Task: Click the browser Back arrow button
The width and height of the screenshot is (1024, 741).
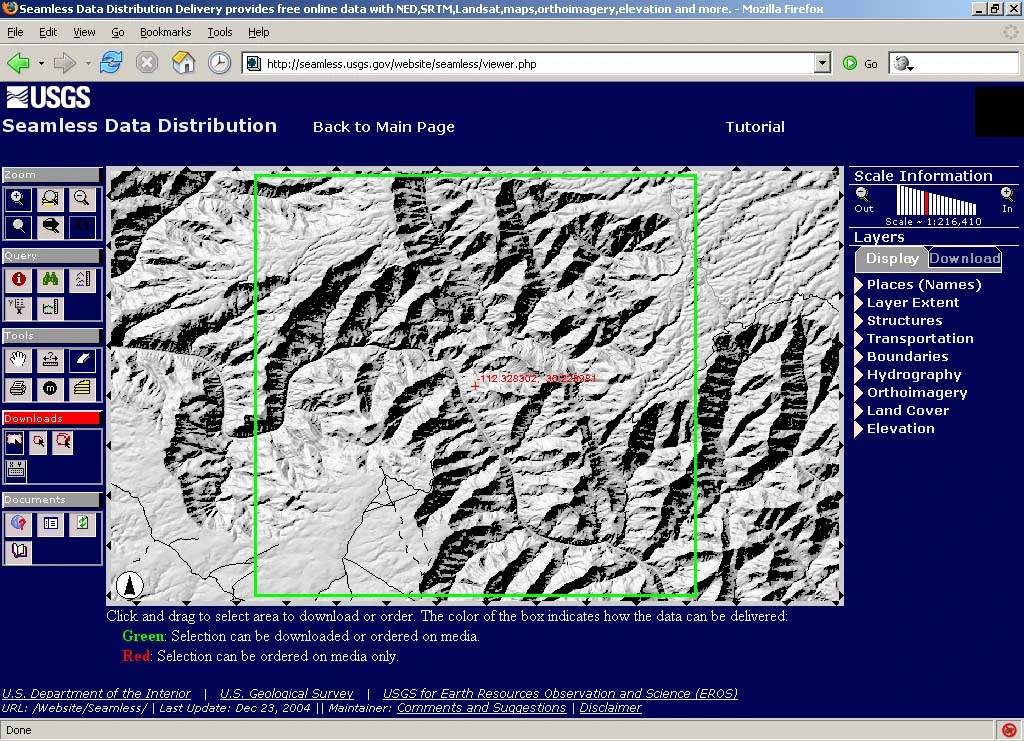Action: point(18,63)
